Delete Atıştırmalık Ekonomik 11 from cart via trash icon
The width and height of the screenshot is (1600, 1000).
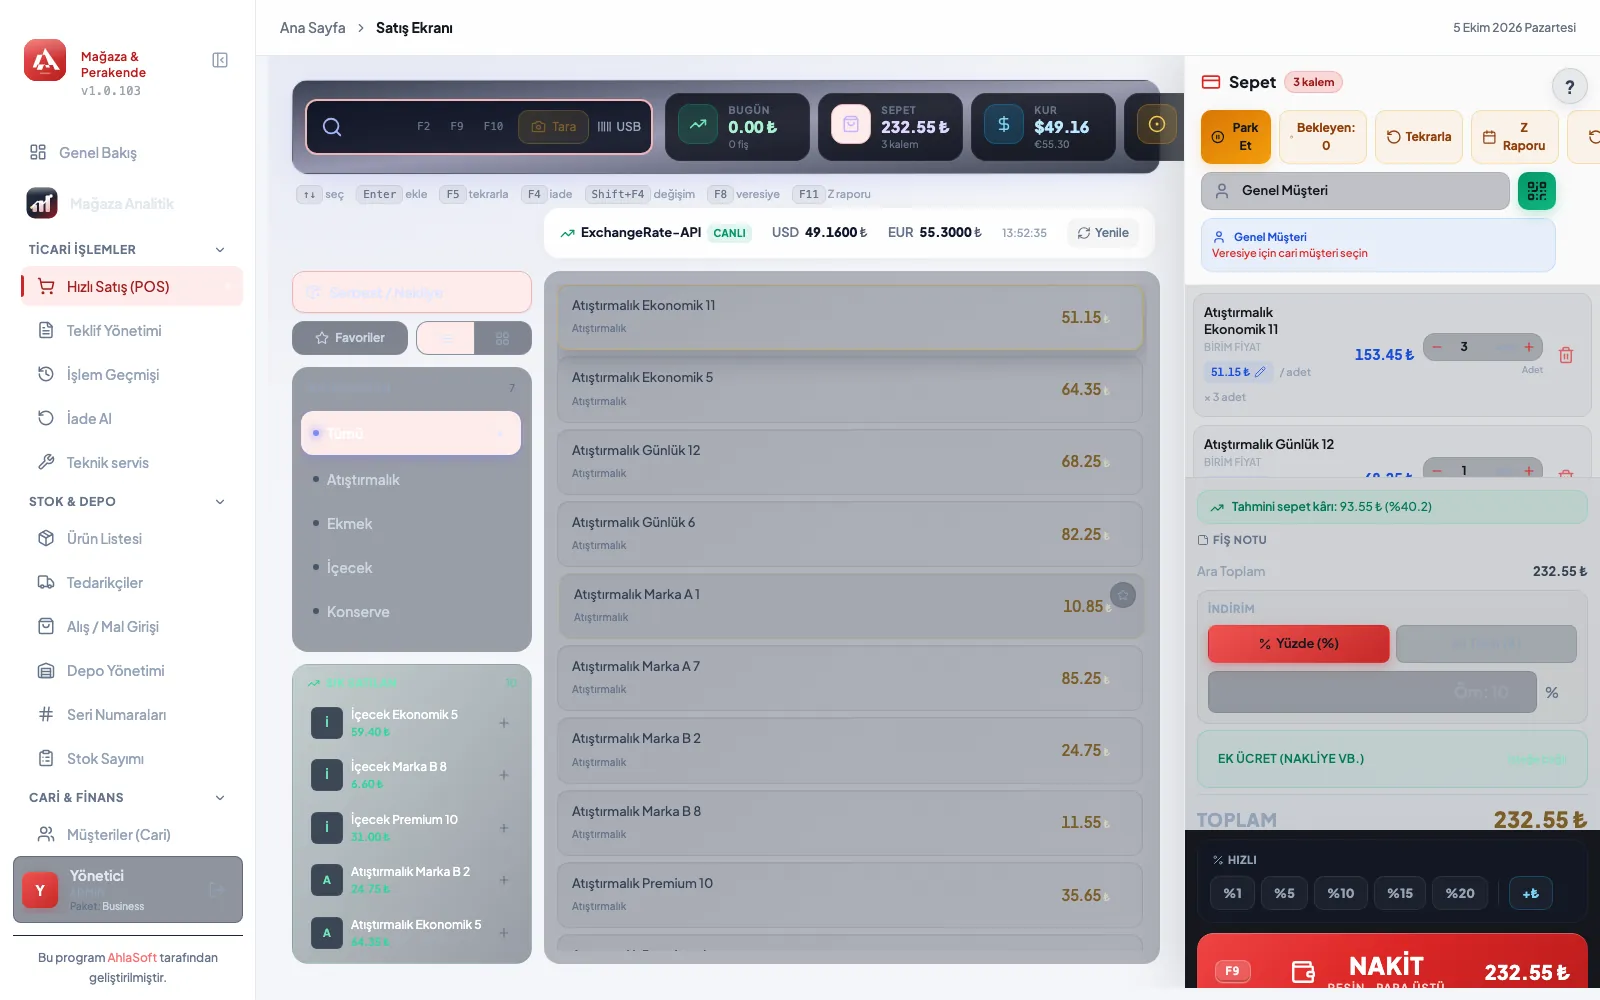click(x=1566, y=355)
